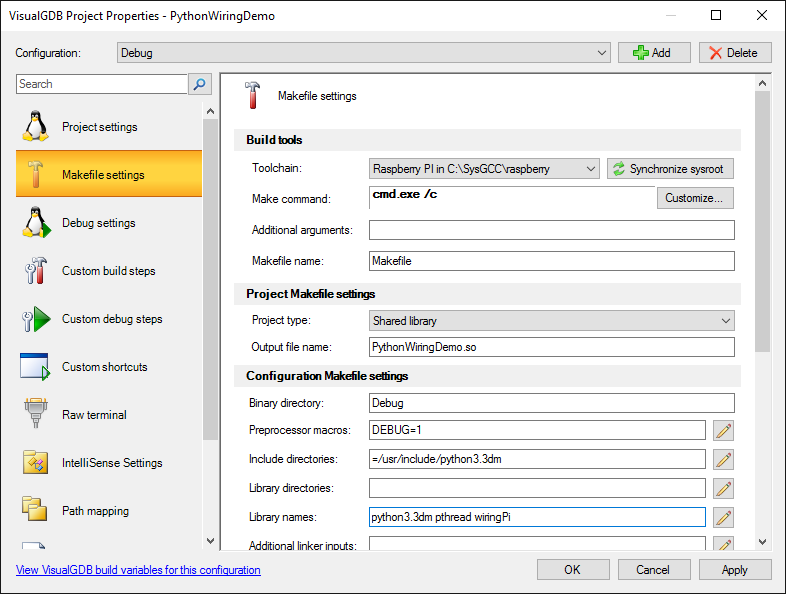The height and width of the screenshot is (594, 786).
Task: Open Raw terminal page
Action: [x=109, y=415]
